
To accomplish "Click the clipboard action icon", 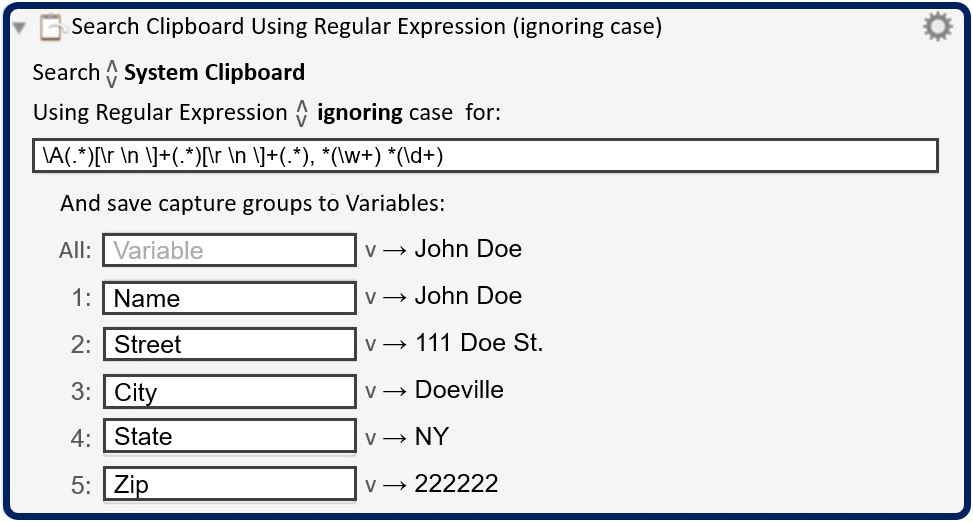I will coord(51,27).
